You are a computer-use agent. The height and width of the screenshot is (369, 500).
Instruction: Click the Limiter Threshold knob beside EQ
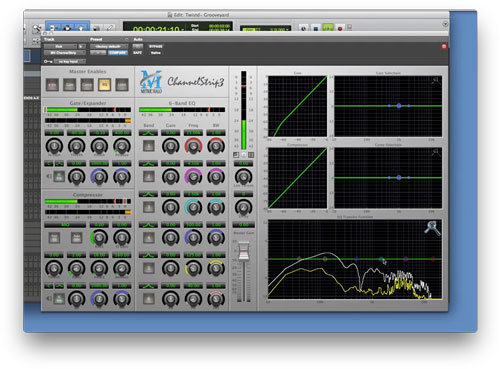243,176
